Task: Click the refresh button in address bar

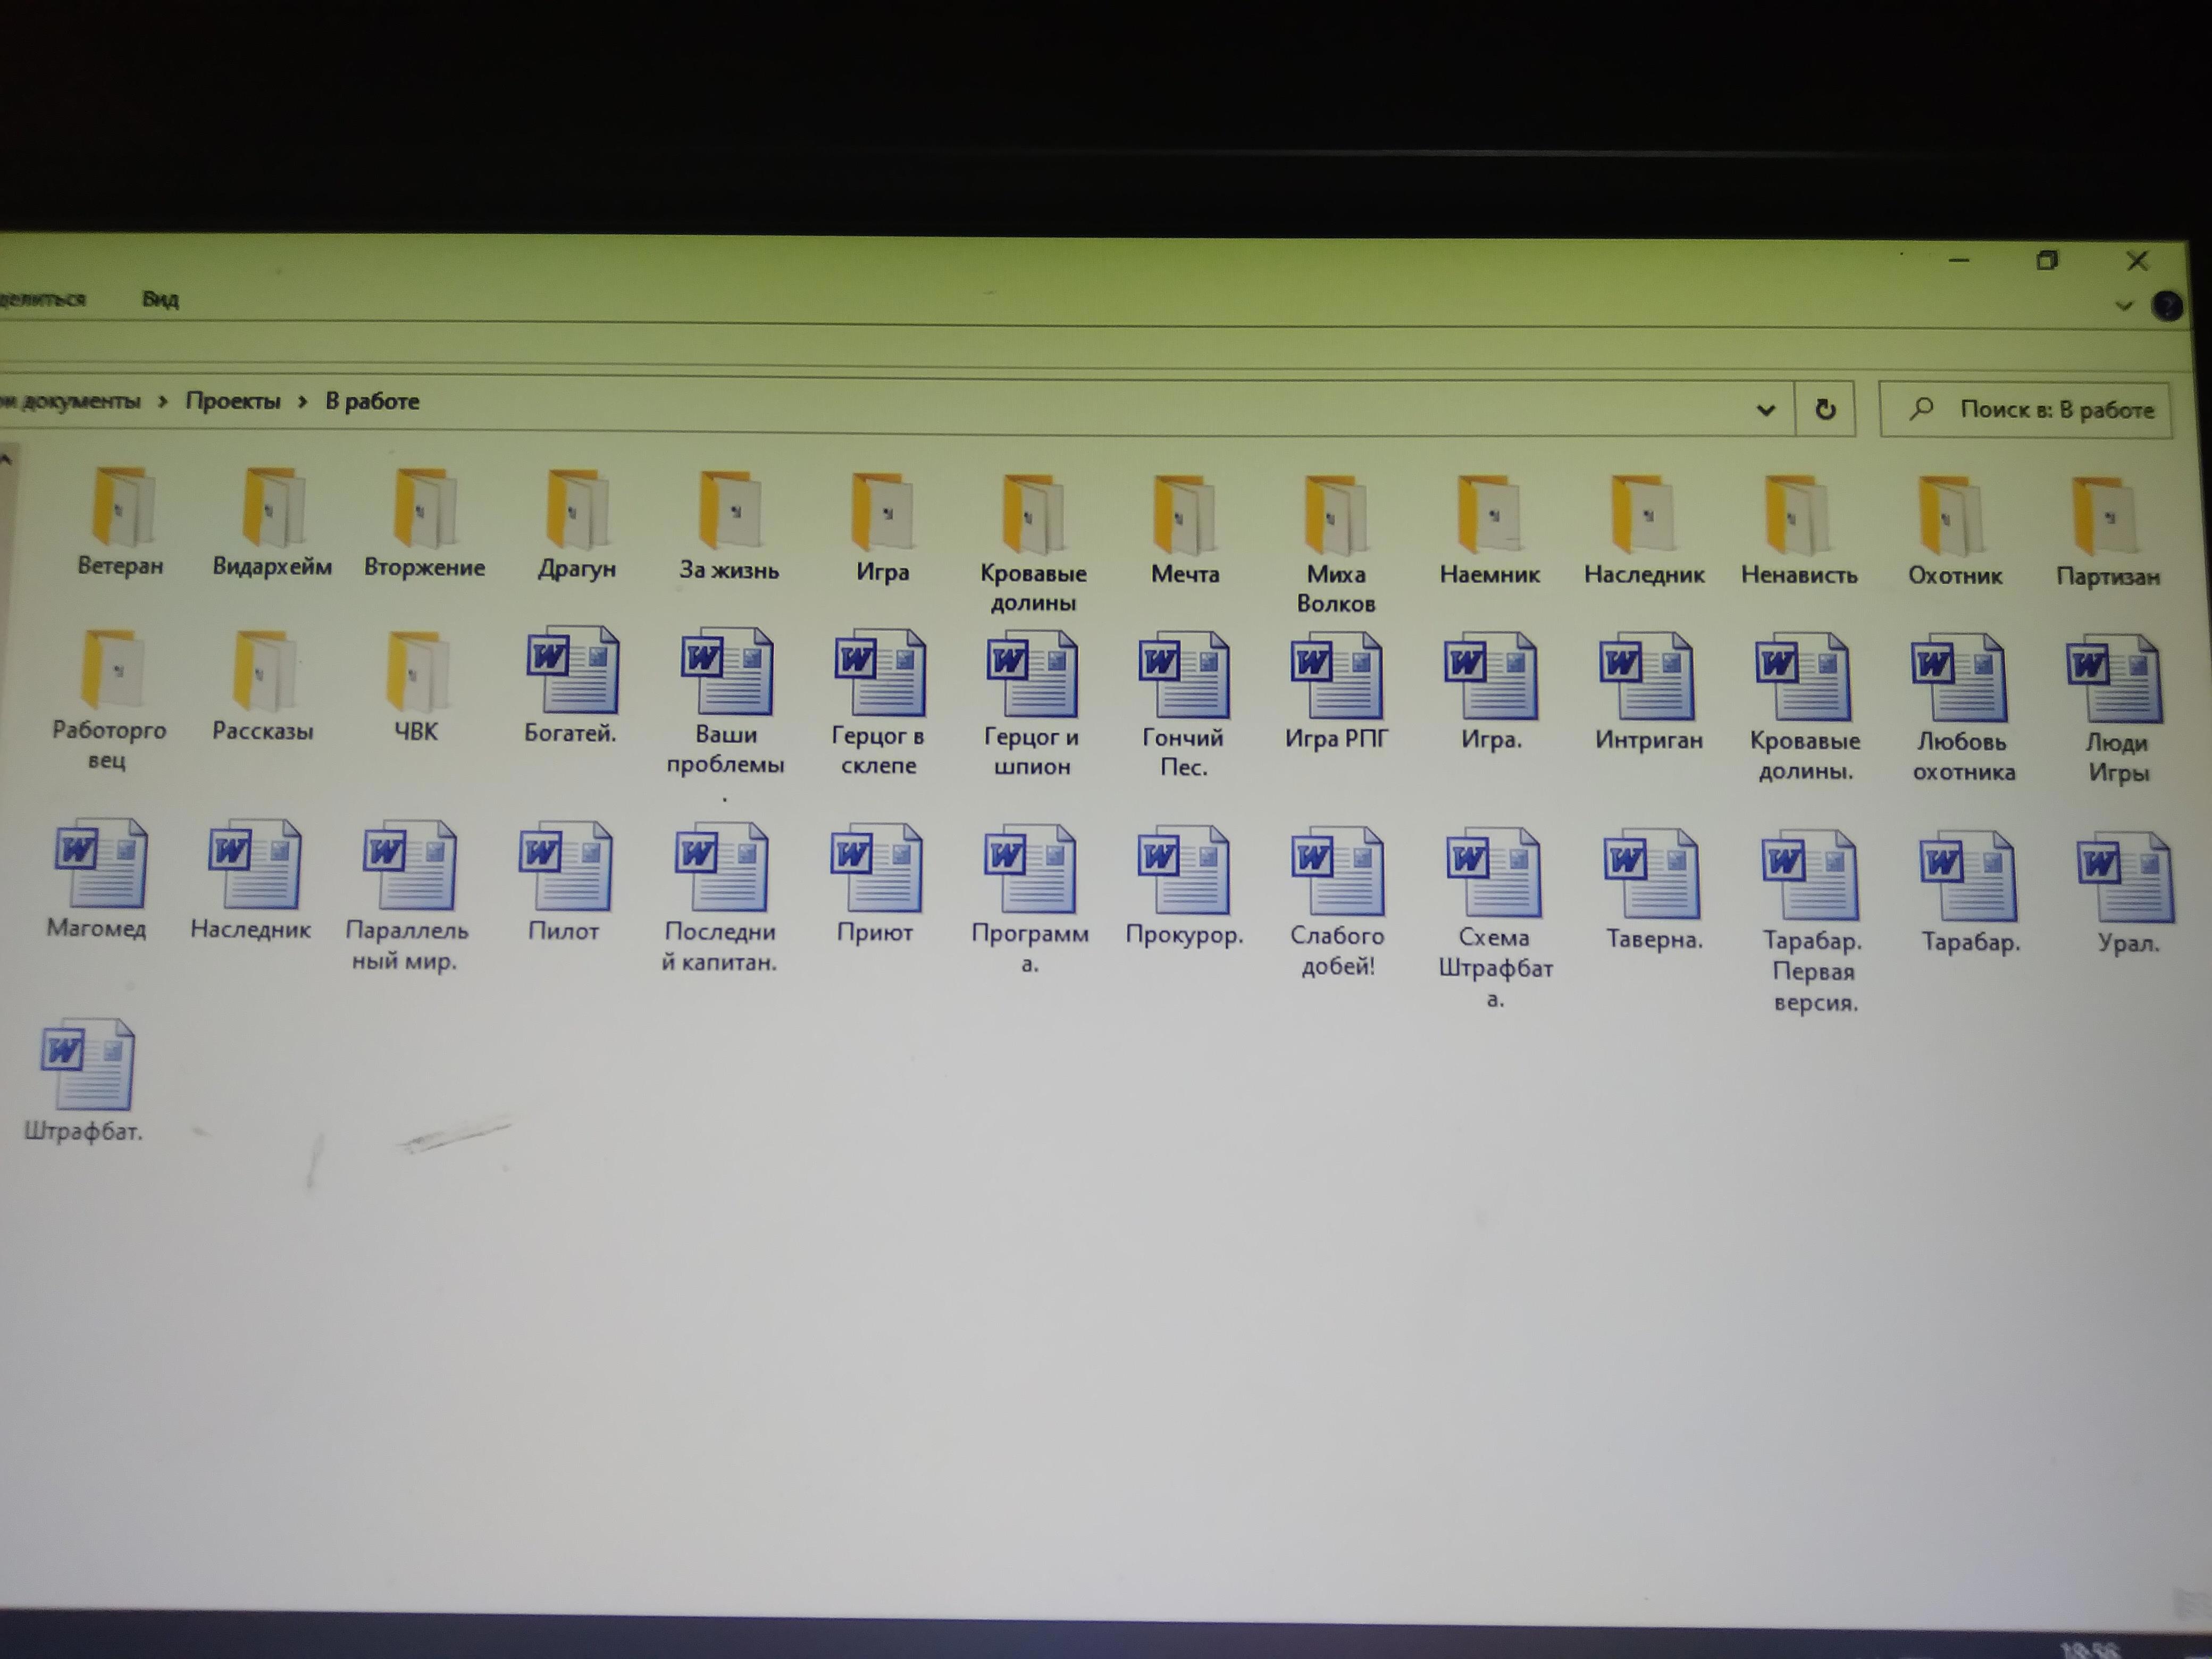Action: [1825, 409]
